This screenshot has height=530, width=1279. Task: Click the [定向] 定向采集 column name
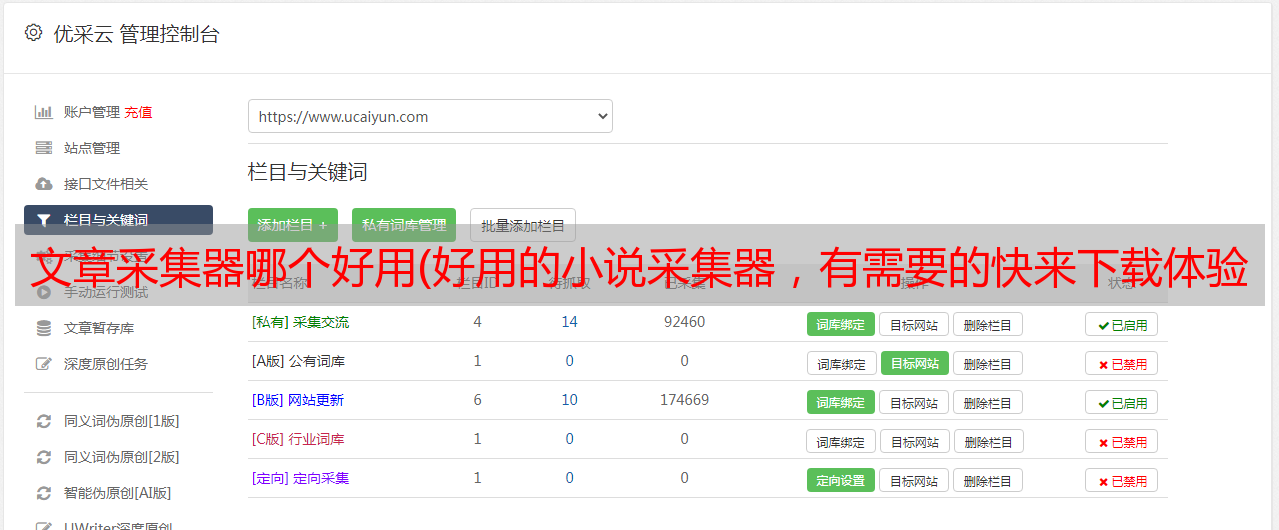300,478
